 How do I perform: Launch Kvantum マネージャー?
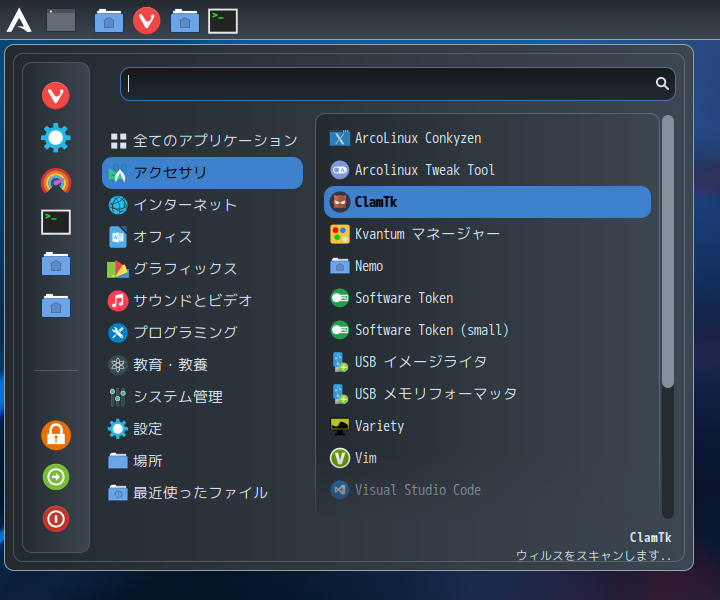click(x=487, y=234)
